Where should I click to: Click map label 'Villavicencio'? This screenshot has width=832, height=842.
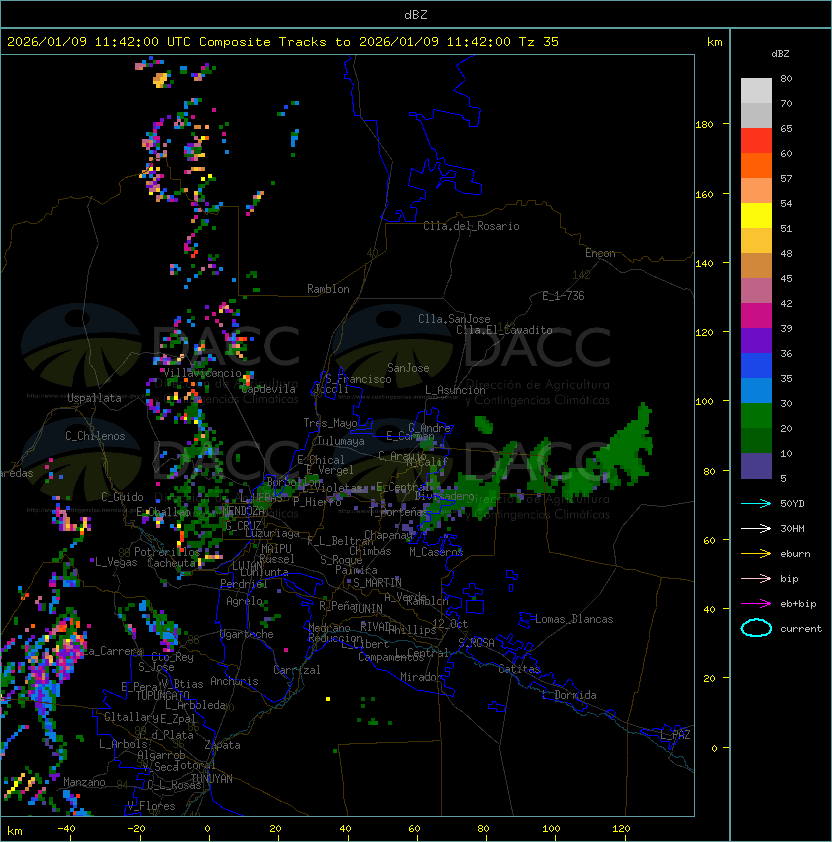pos(202,373)
